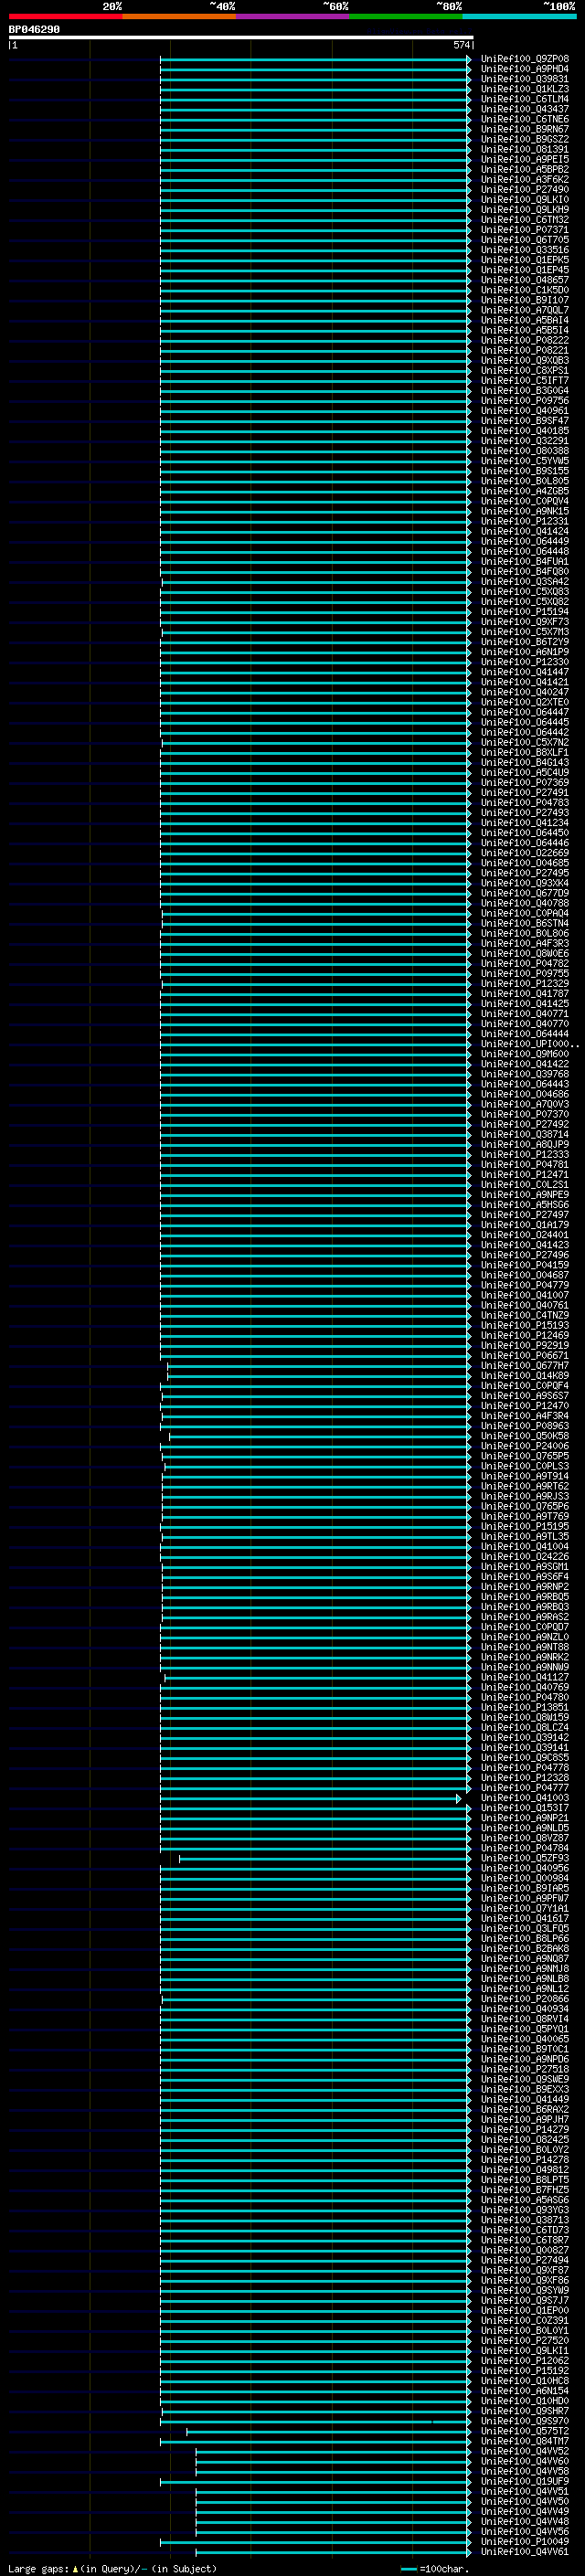Screen dimensions: 585x2576
Task: Select the purple ~60% legend segment
Action: point(293,16)
